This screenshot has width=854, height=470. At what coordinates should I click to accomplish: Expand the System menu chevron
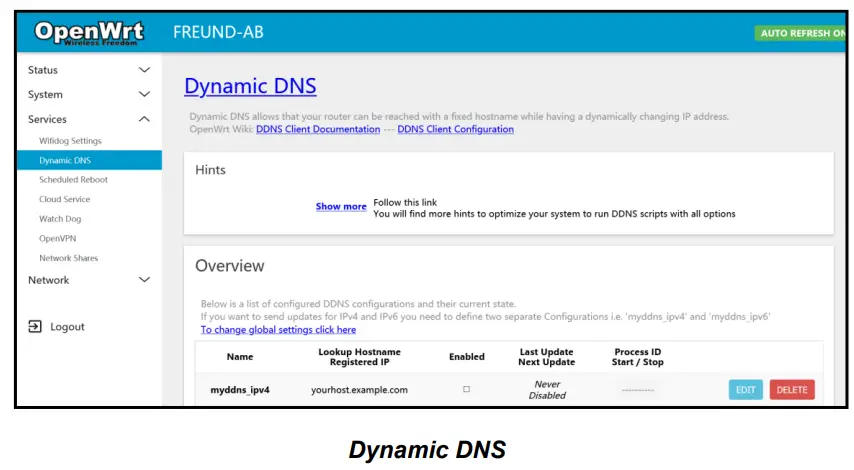click(144, 94)
